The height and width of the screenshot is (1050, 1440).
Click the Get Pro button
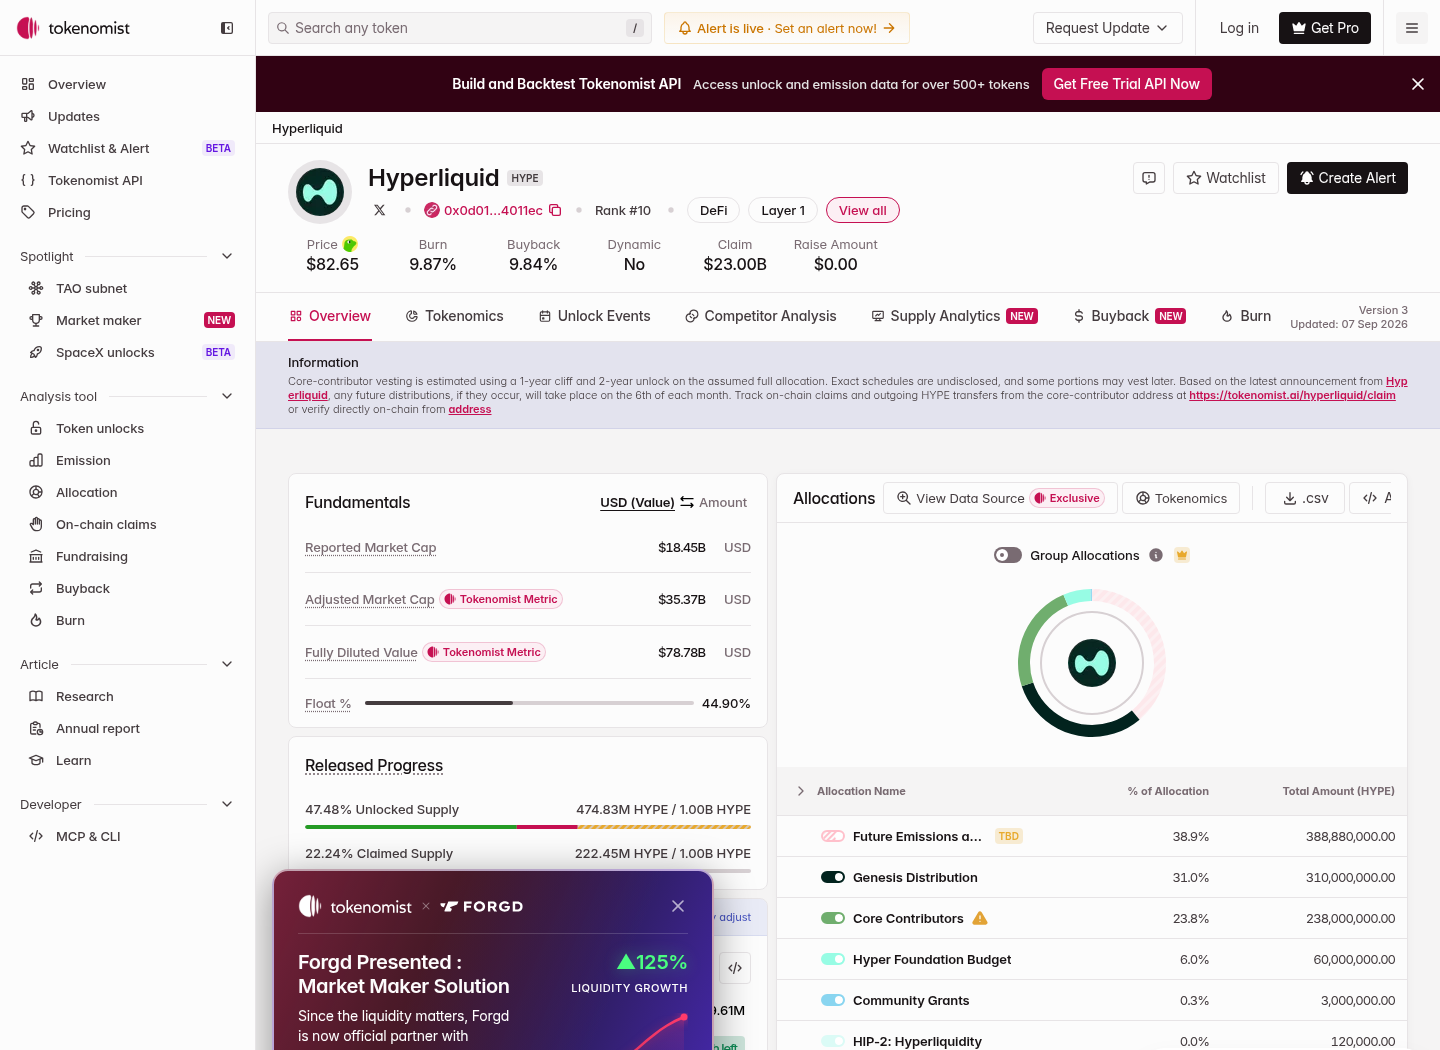(x=1325, y=28)
